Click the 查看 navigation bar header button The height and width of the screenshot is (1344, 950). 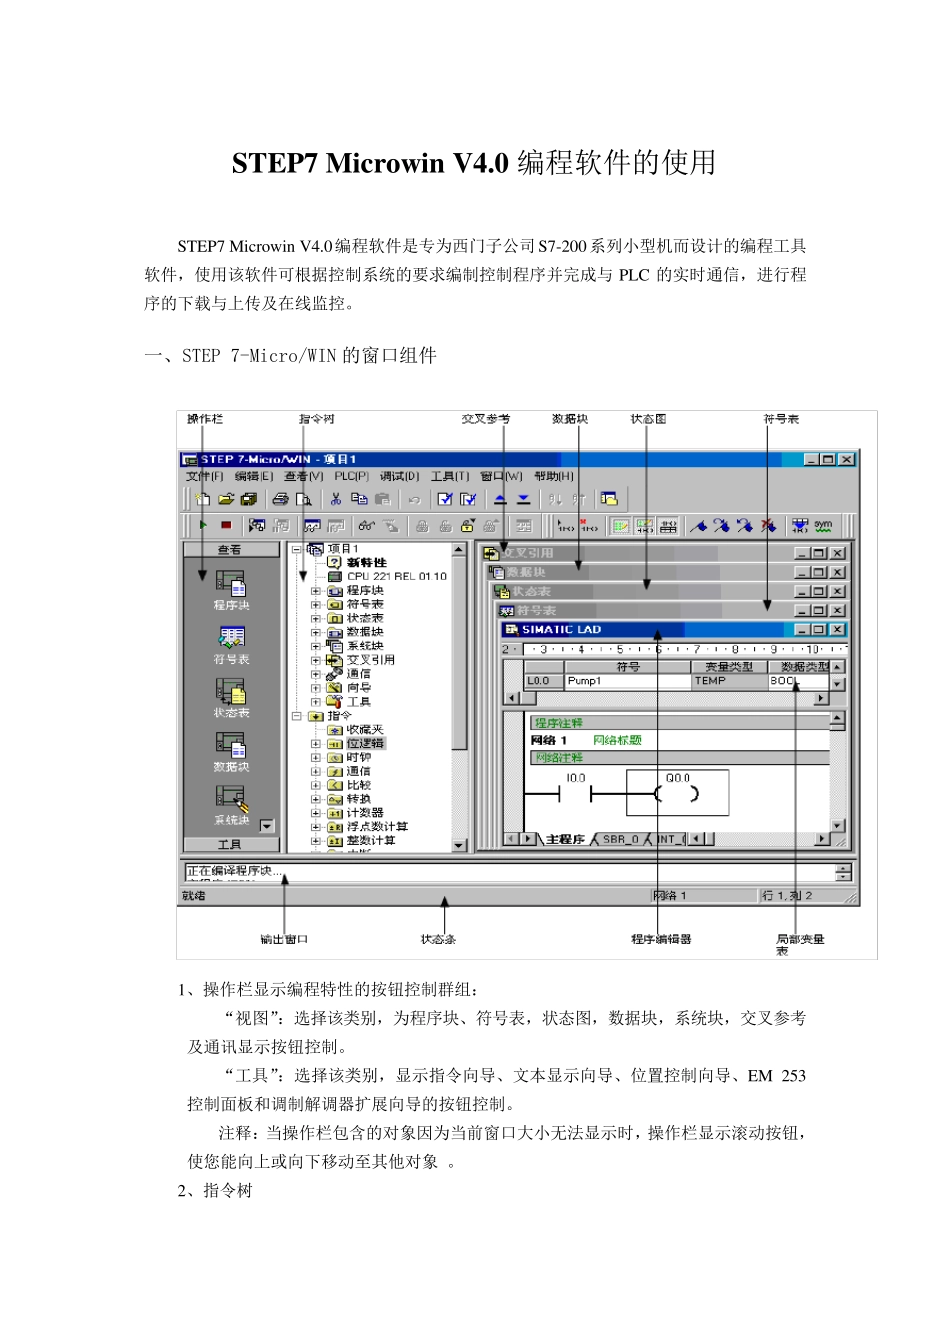point(231,550)
